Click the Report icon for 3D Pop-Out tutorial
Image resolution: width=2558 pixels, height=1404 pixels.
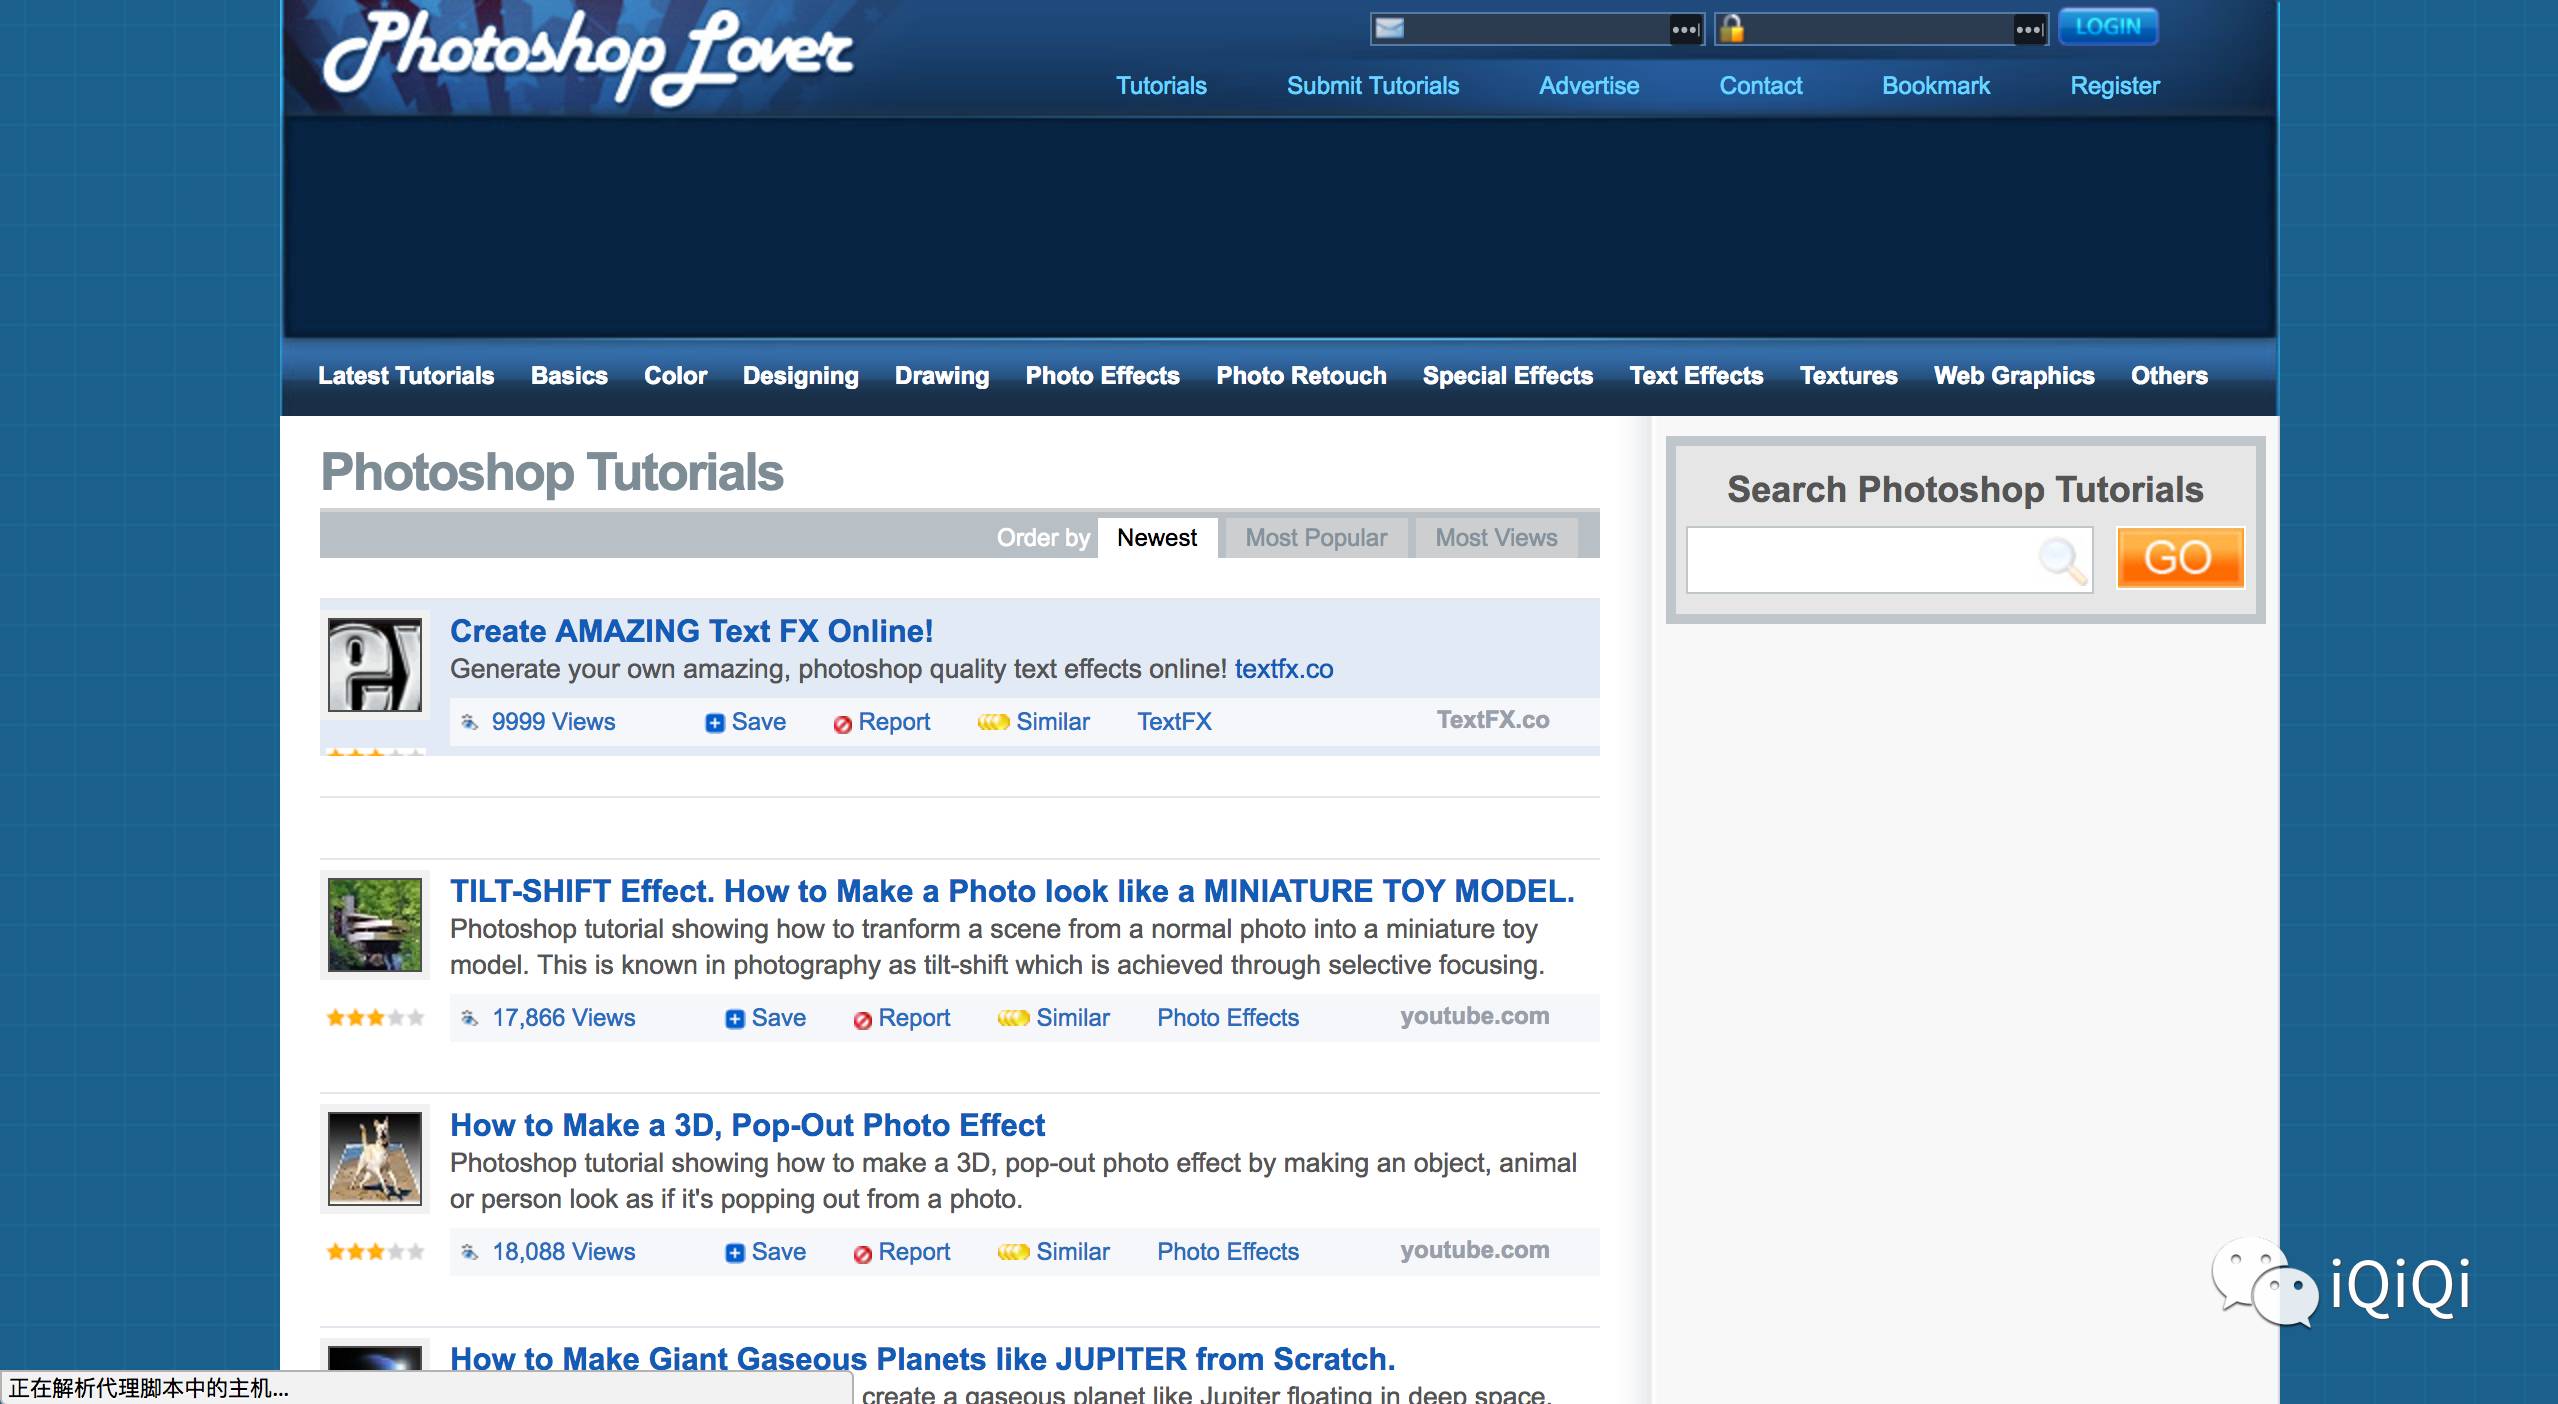(x=862, y=1254)
